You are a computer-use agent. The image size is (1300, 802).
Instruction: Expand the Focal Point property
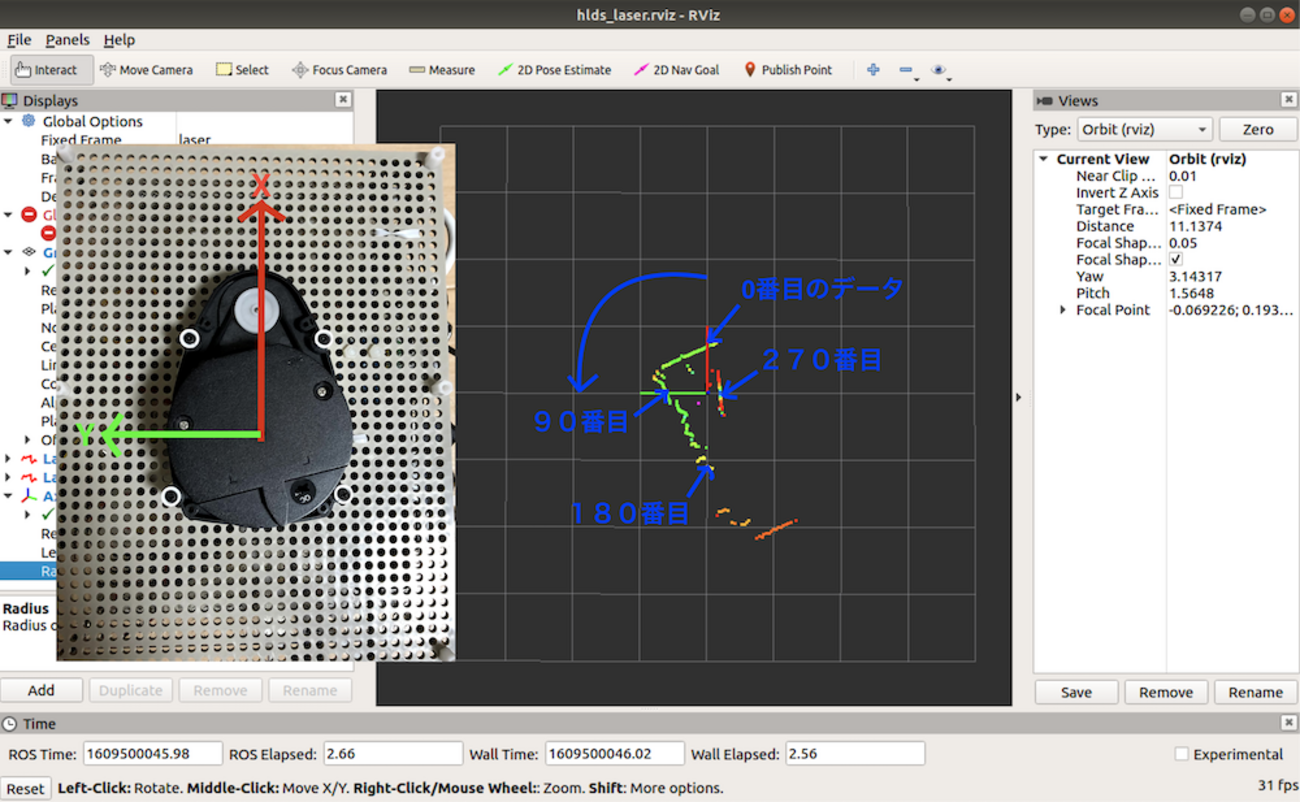coord(1063,310)
